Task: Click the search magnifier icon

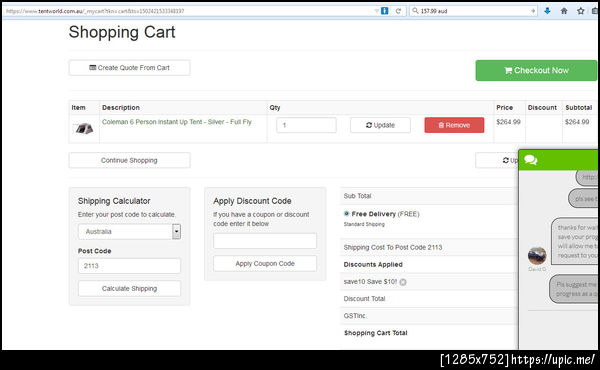Action: (x=415, y=11)
